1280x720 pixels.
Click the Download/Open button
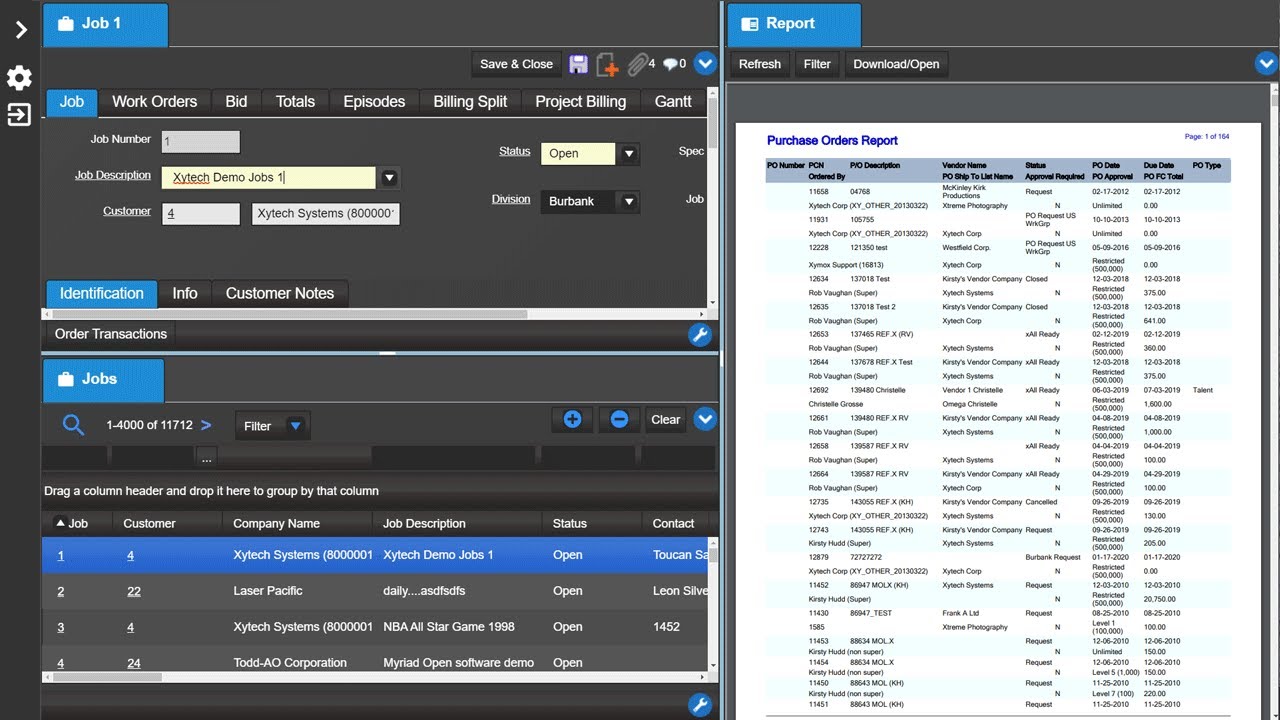[x=896, y=64]
